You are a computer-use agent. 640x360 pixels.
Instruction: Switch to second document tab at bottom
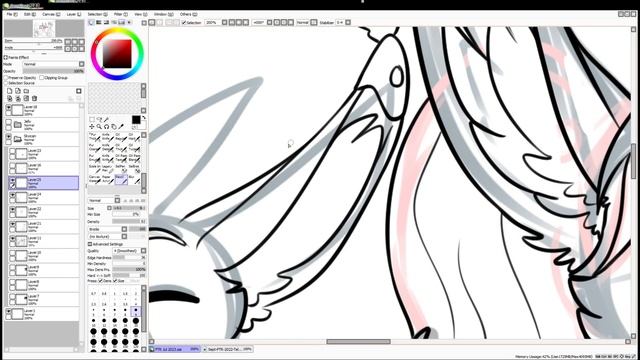coord(227,349)
